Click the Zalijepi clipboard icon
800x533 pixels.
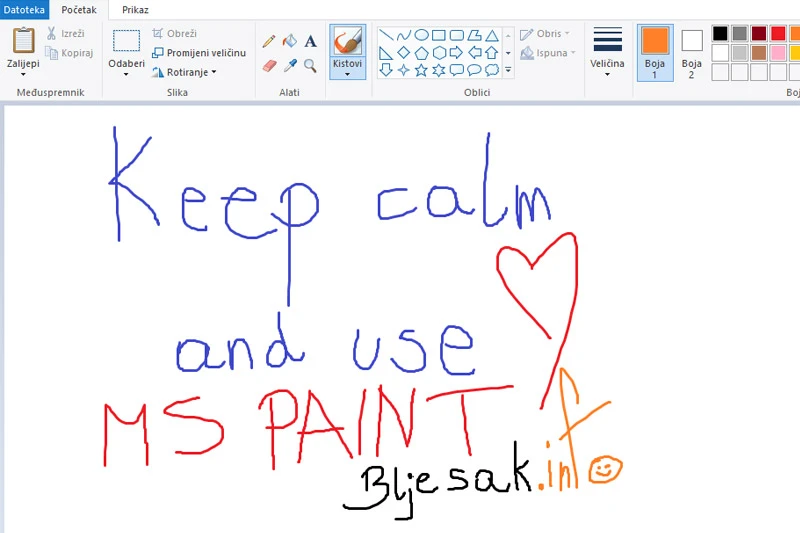point(23,40)
